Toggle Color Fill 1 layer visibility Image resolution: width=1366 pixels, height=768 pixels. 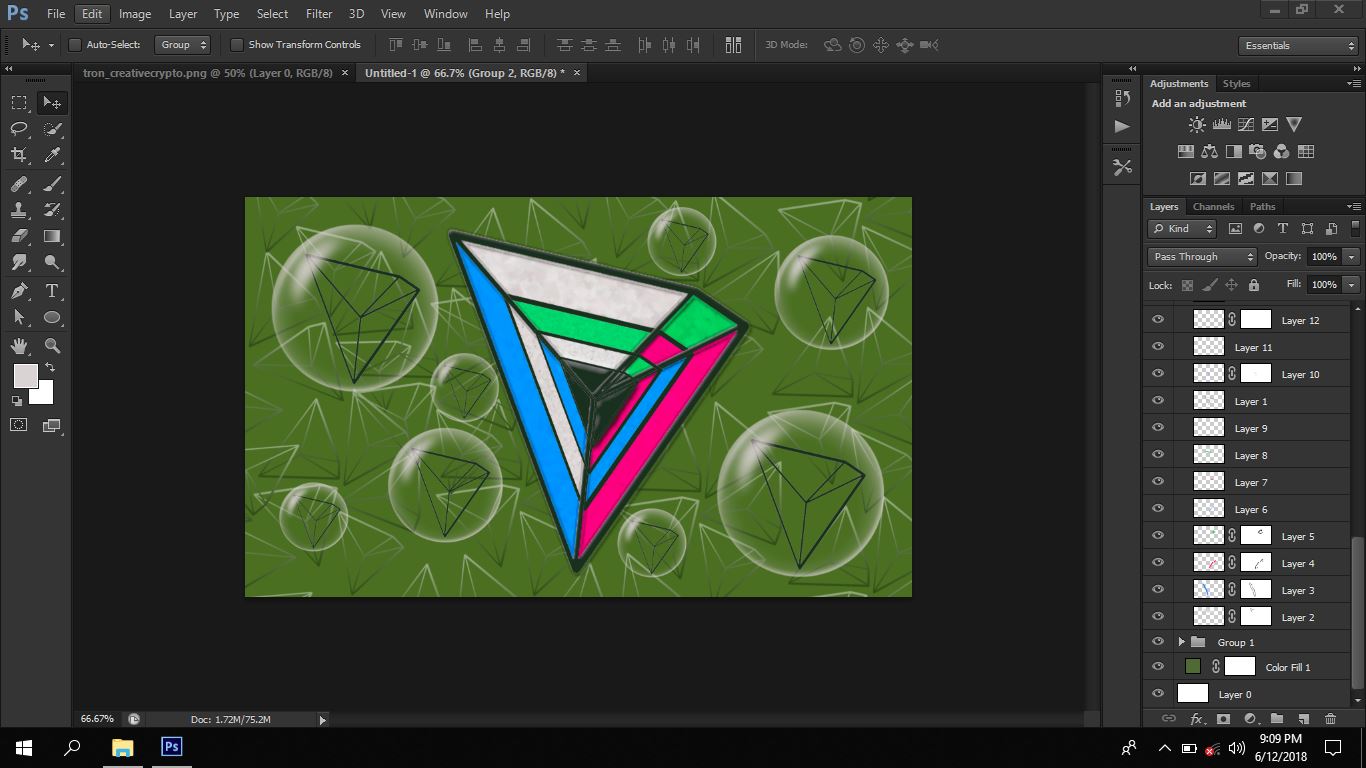click(x=1158, y=667)
